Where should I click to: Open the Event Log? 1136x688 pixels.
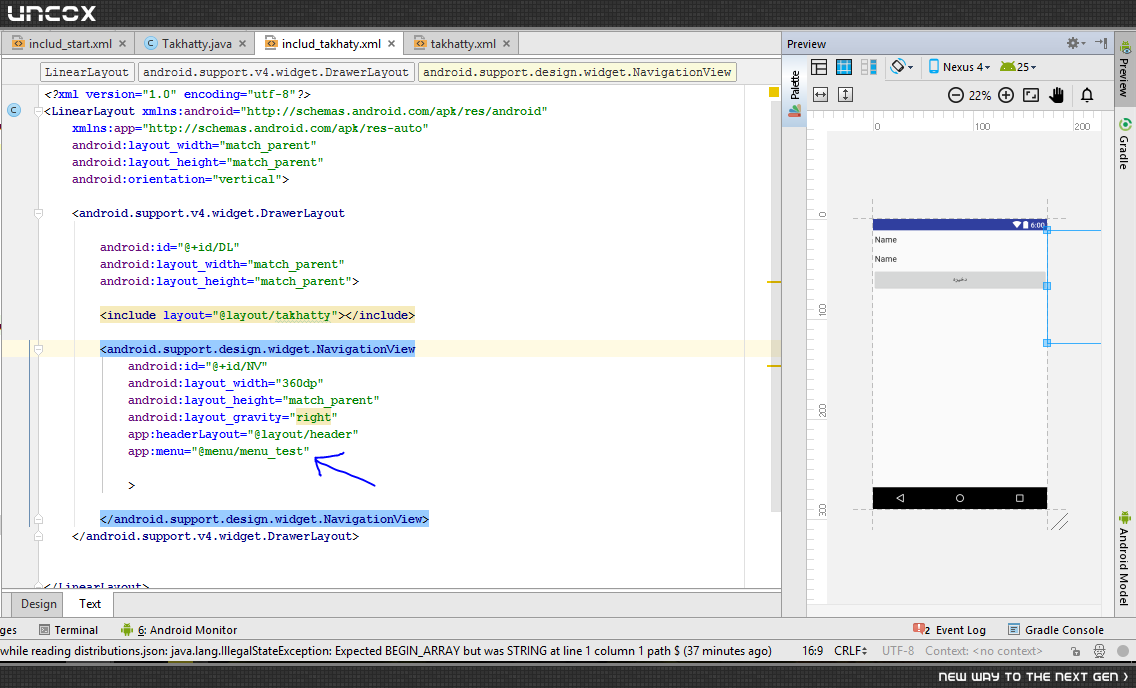pos(950,630)
